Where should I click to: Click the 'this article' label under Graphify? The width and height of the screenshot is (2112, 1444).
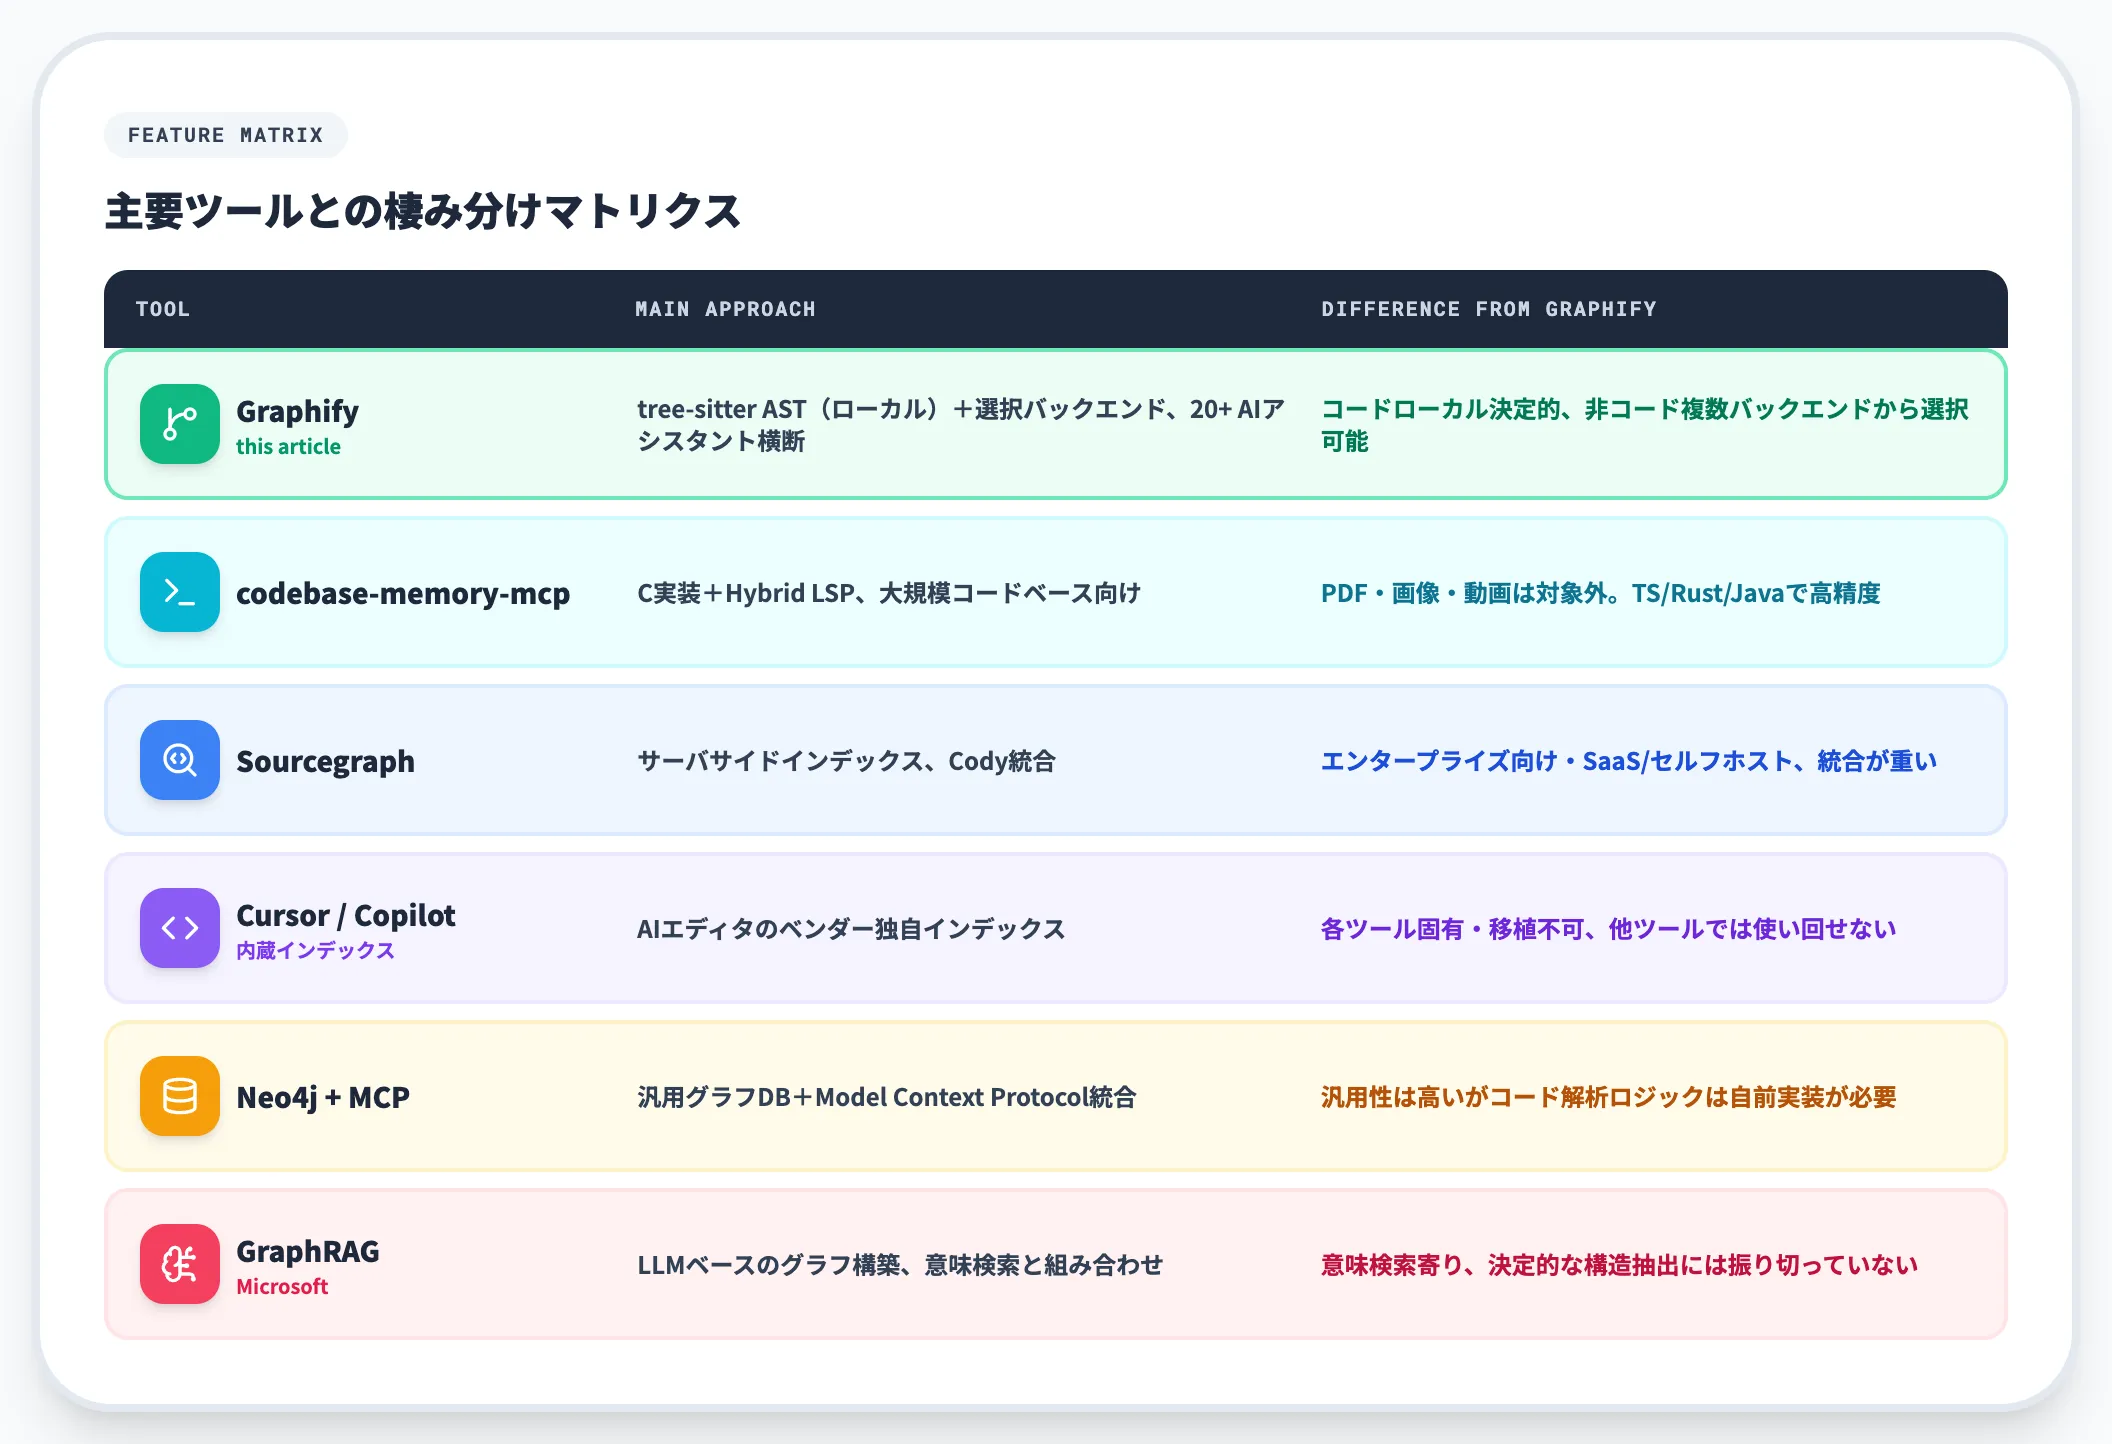(x=288, y=447)
